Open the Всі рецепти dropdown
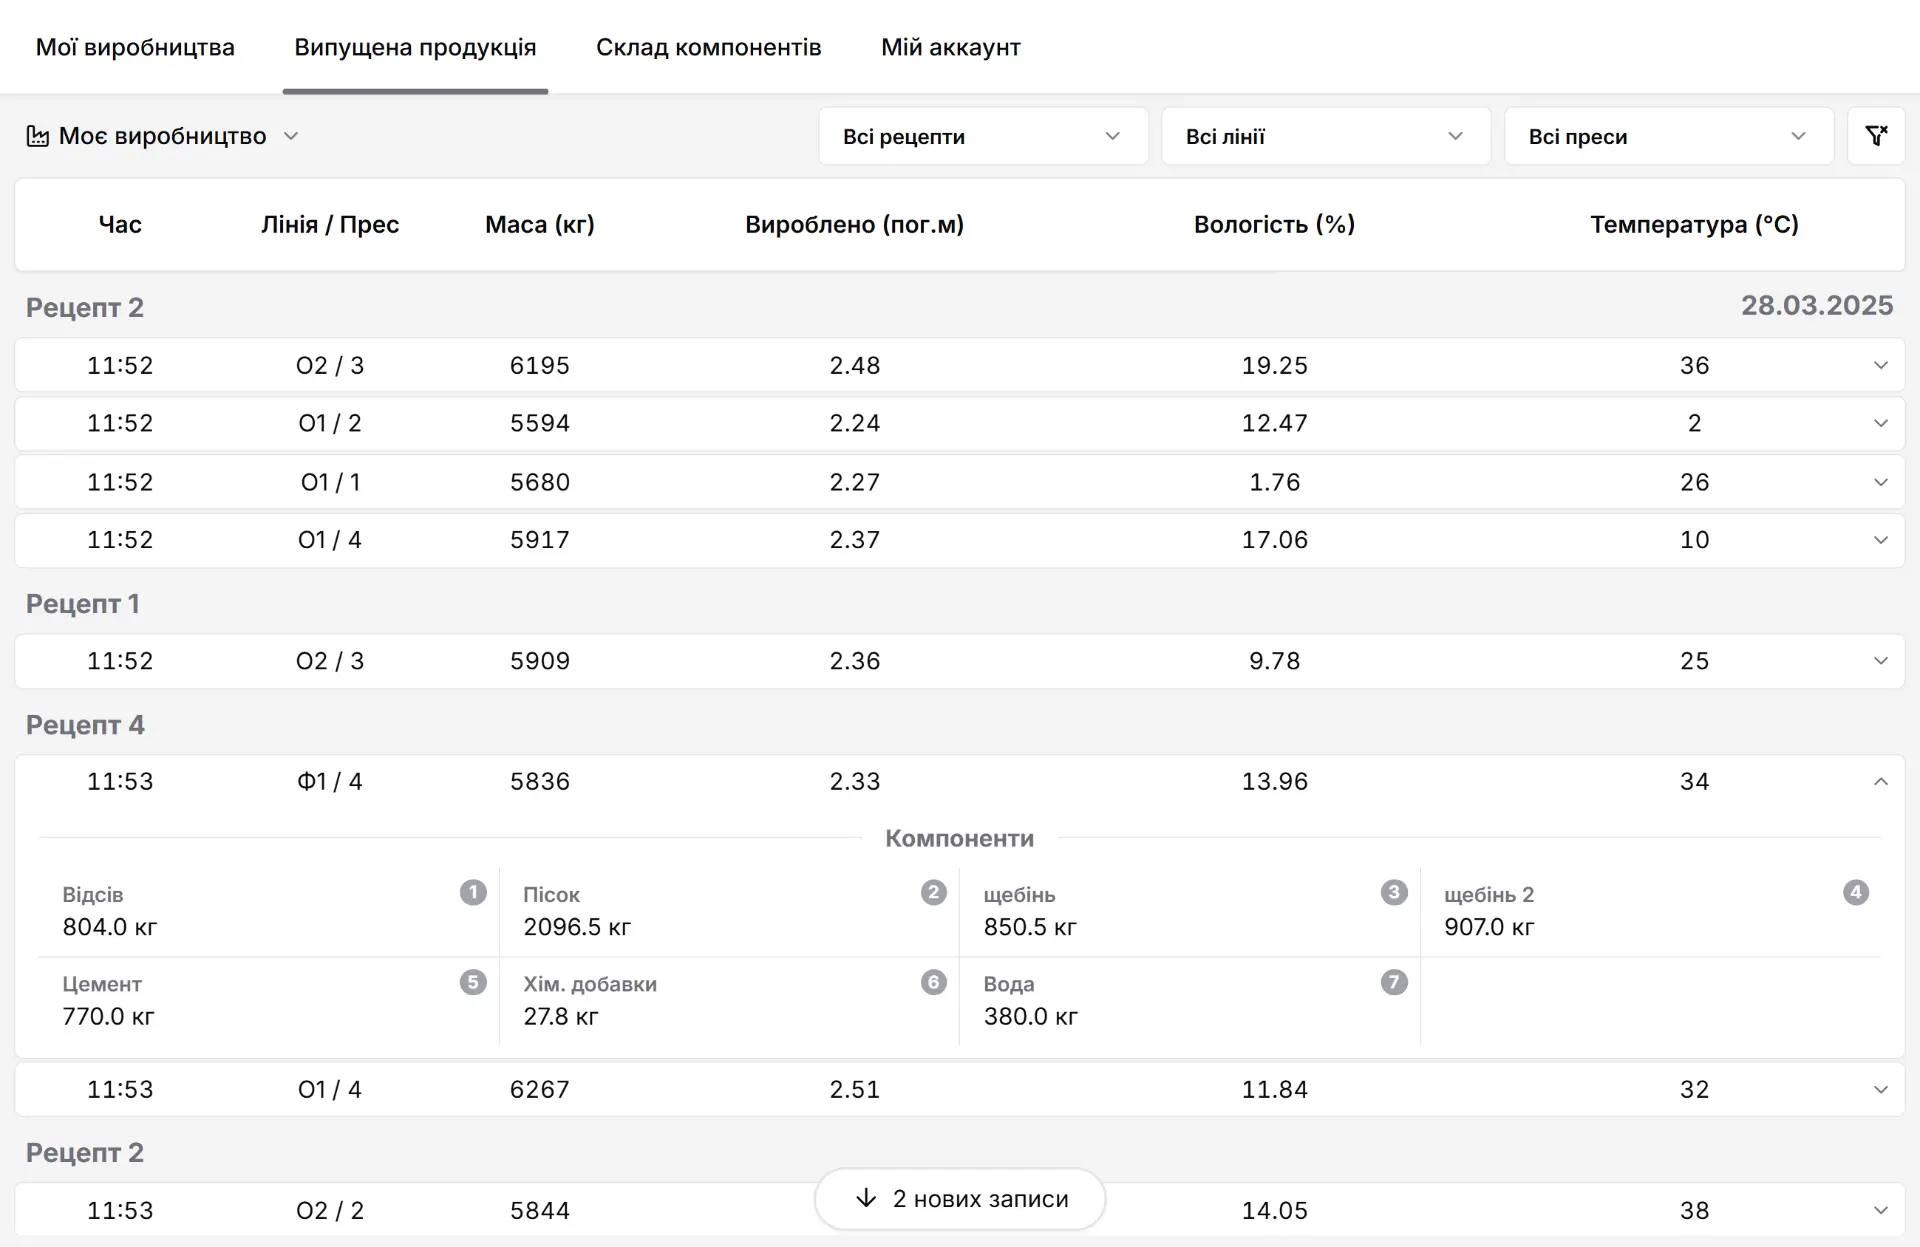 click(982, 136)
